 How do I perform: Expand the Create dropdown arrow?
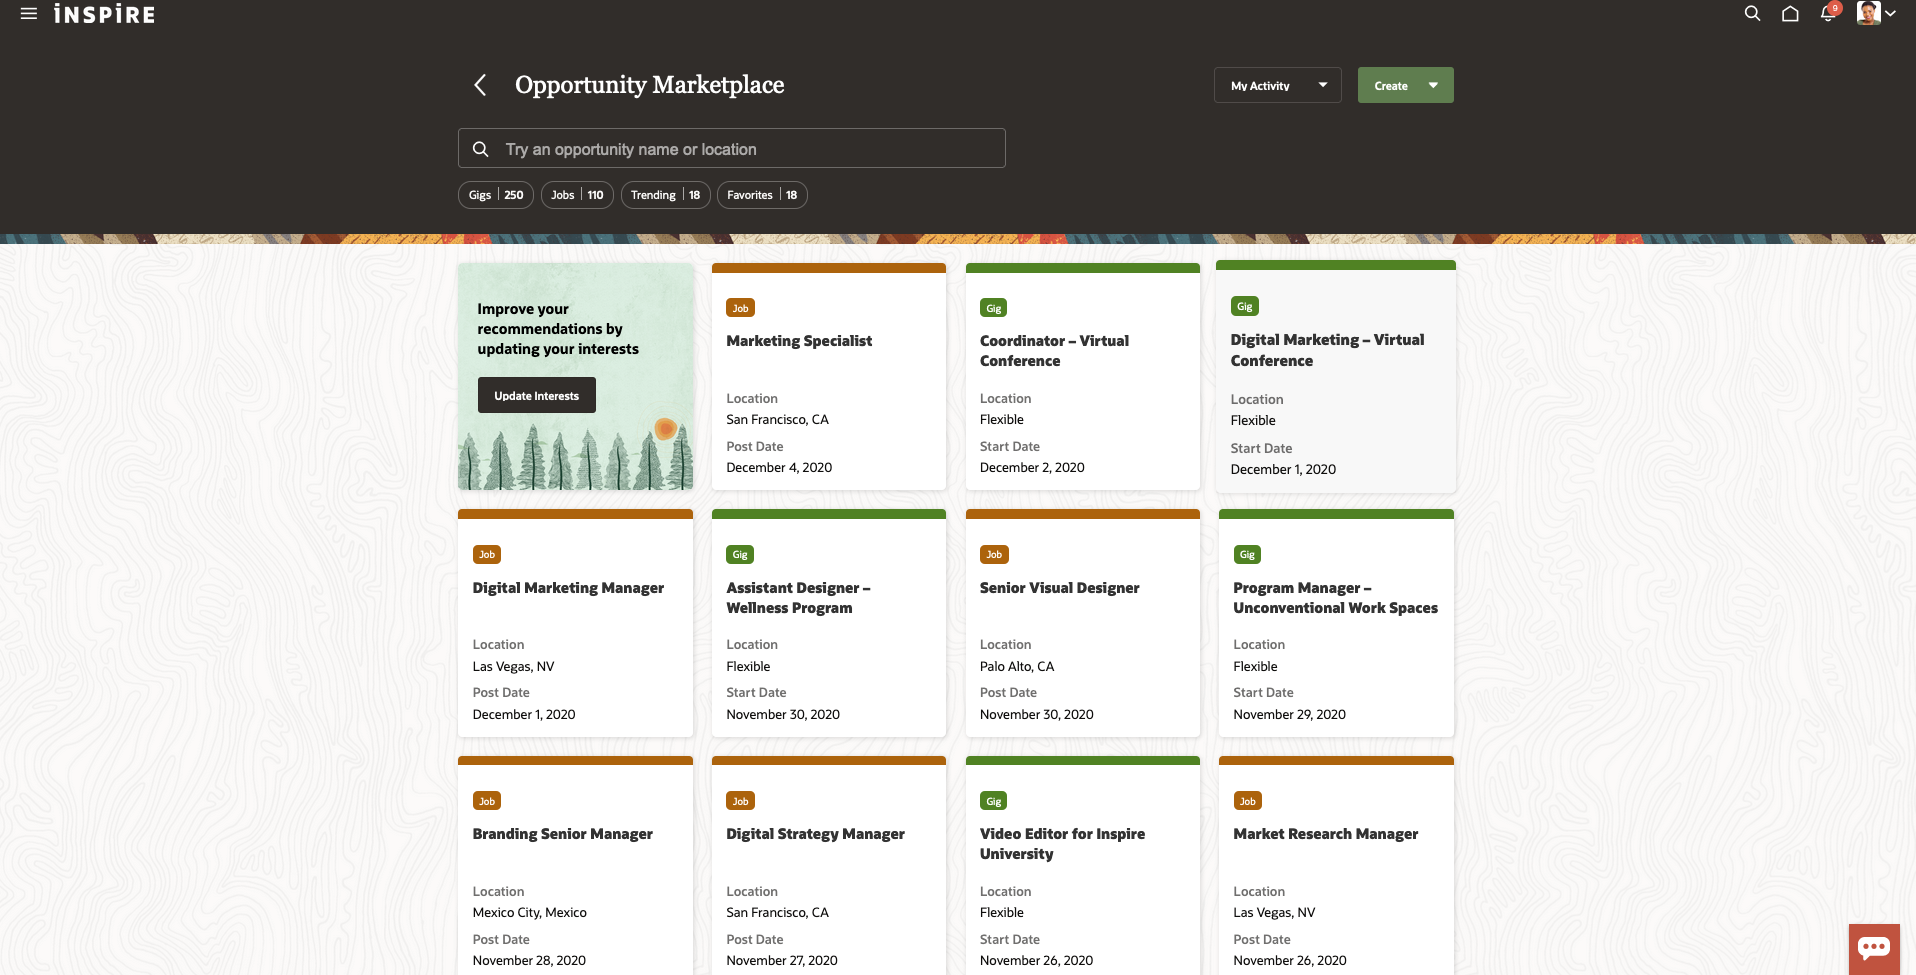tap(1433, 85)
